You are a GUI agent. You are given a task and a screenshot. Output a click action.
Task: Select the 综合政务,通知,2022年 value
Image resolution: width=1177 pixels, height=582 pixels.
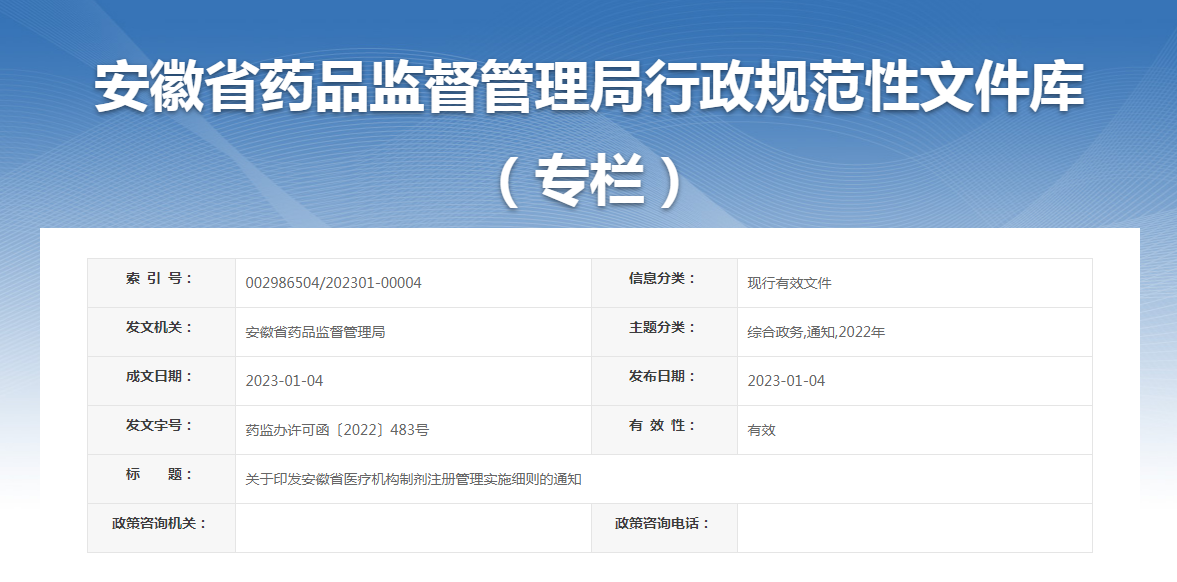coord(817,332)
